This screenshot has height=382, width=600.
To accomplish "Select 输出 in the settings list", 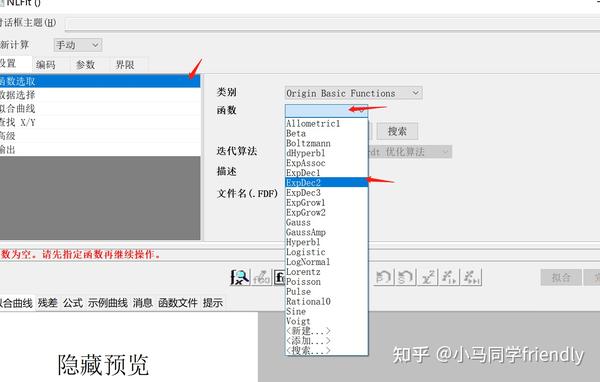I will pos(100,149).
